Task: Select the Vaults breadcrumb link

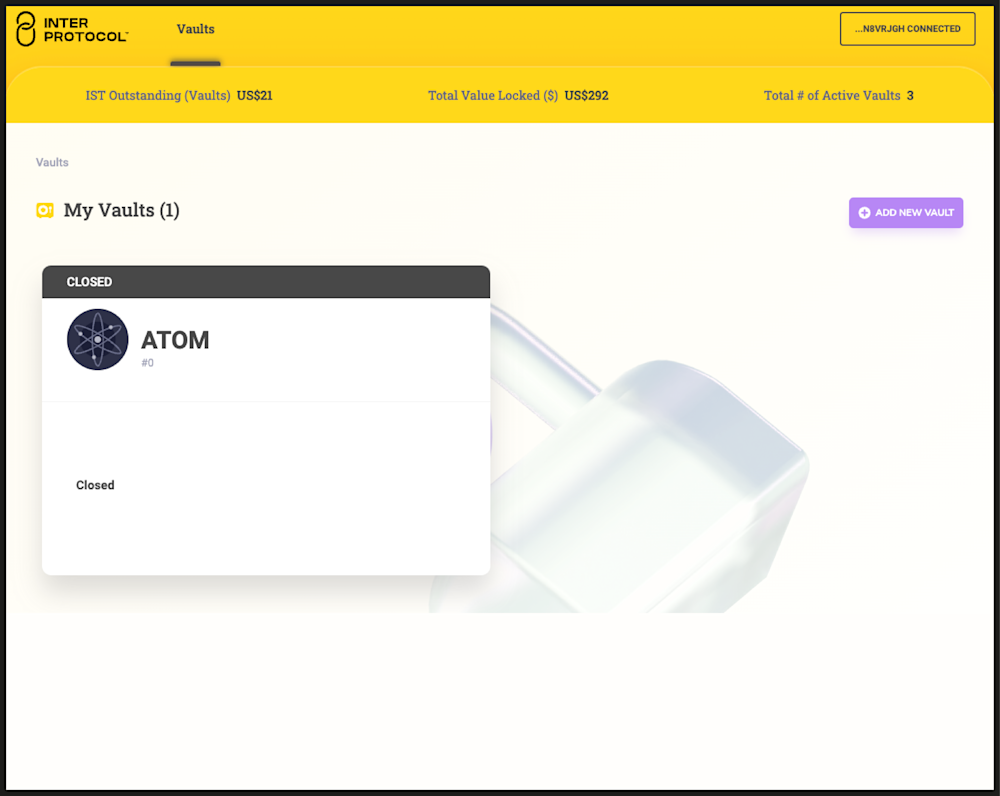Action: [52, 163]
